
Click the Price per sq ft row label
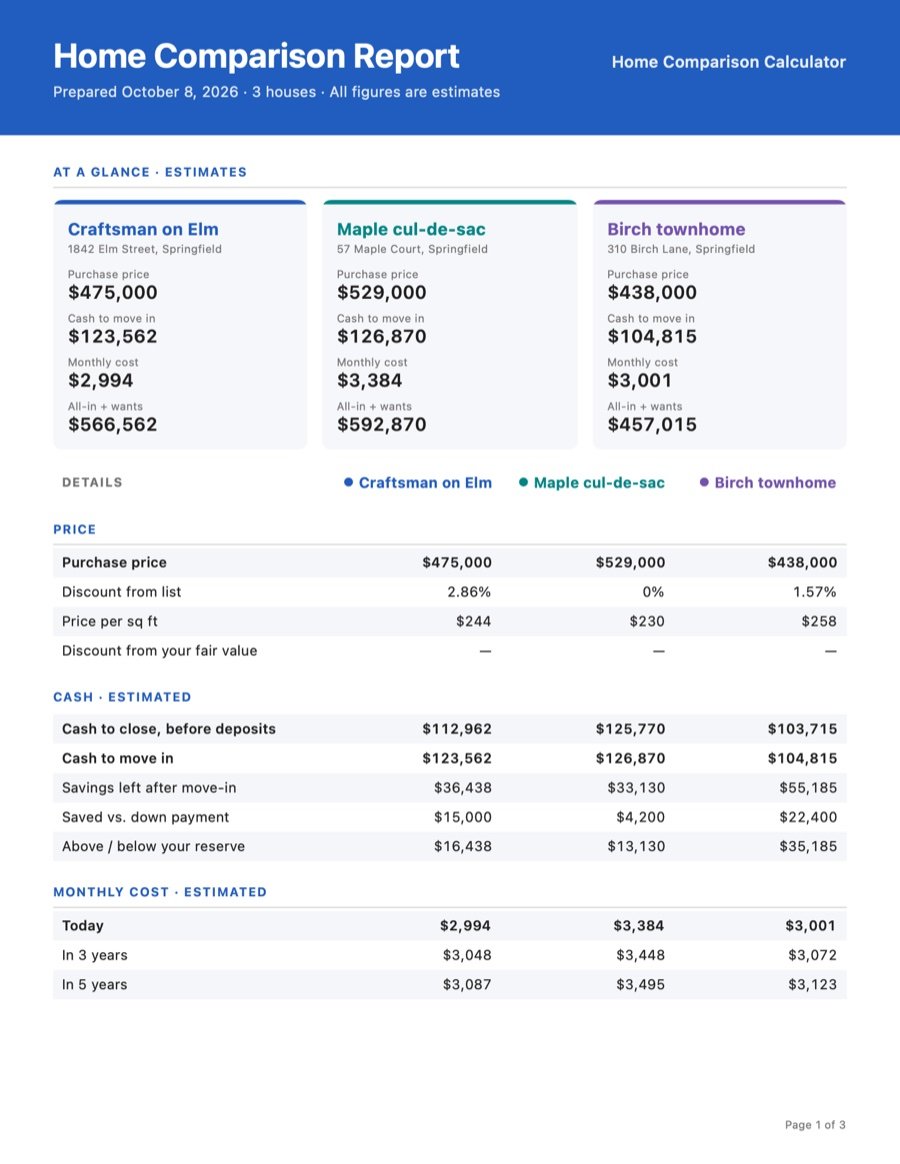click(110, 622)
